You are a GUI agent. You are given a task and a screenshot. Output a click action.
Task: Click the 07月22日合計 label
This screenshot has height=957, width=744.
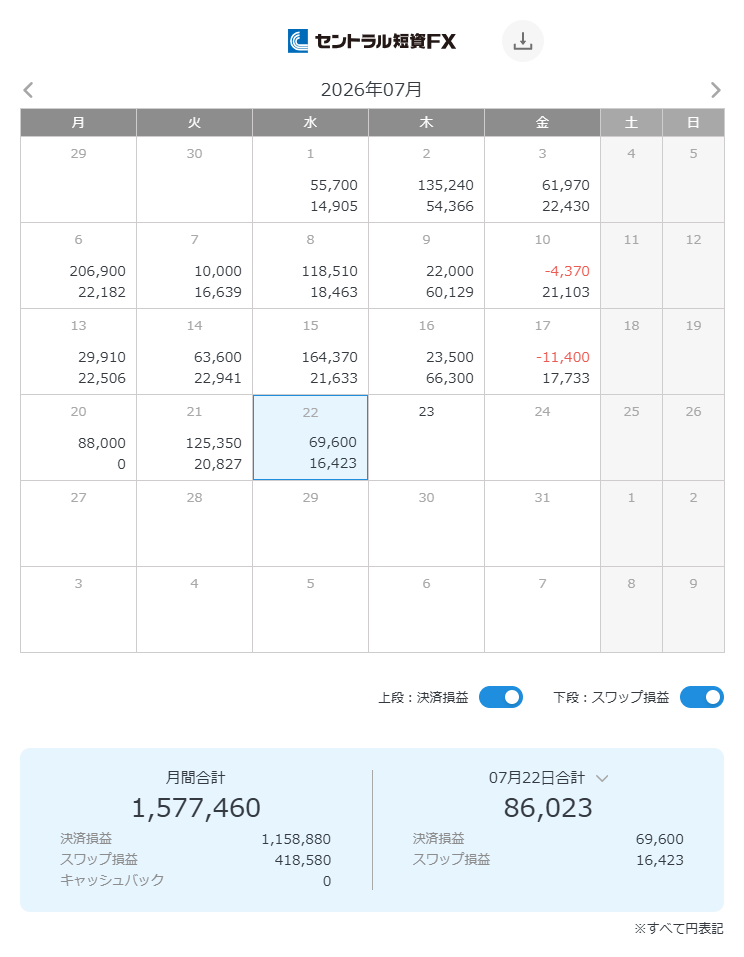pos(536,778)
